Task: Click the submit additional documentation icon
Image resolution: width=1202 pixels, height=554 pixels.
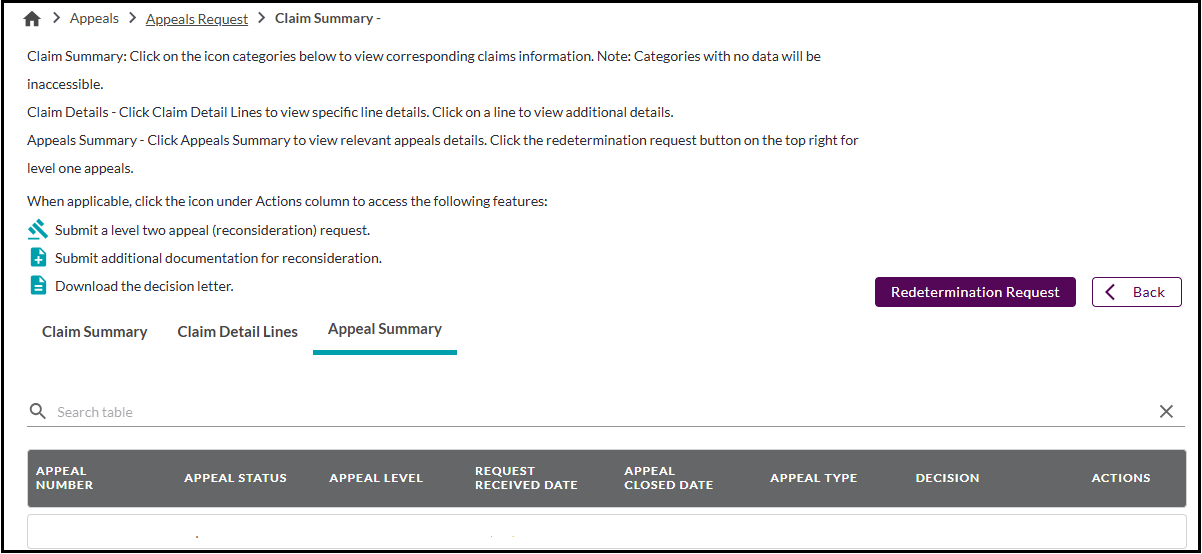Action: [38, 258]
